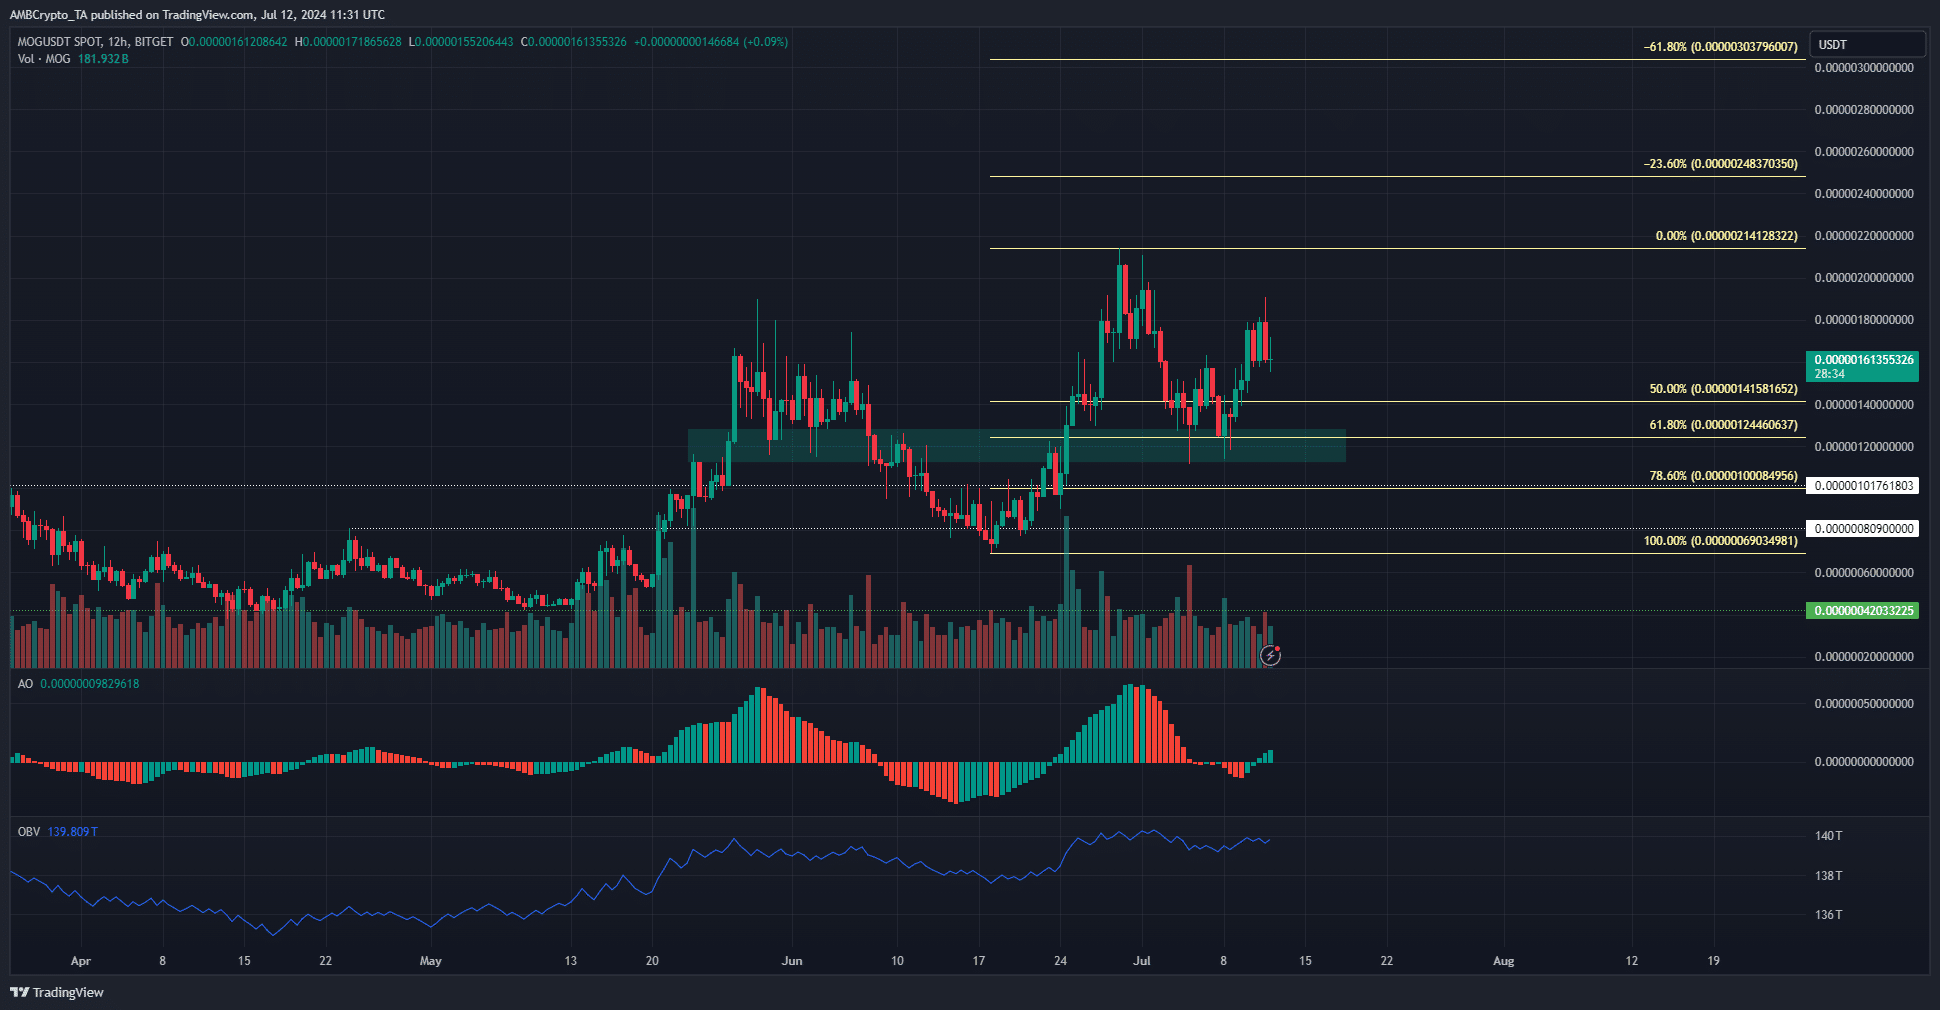Viewport: 1940px width, 1010px height.
Task: Click the Apr label on the time axis
Action: pos(81,961)
